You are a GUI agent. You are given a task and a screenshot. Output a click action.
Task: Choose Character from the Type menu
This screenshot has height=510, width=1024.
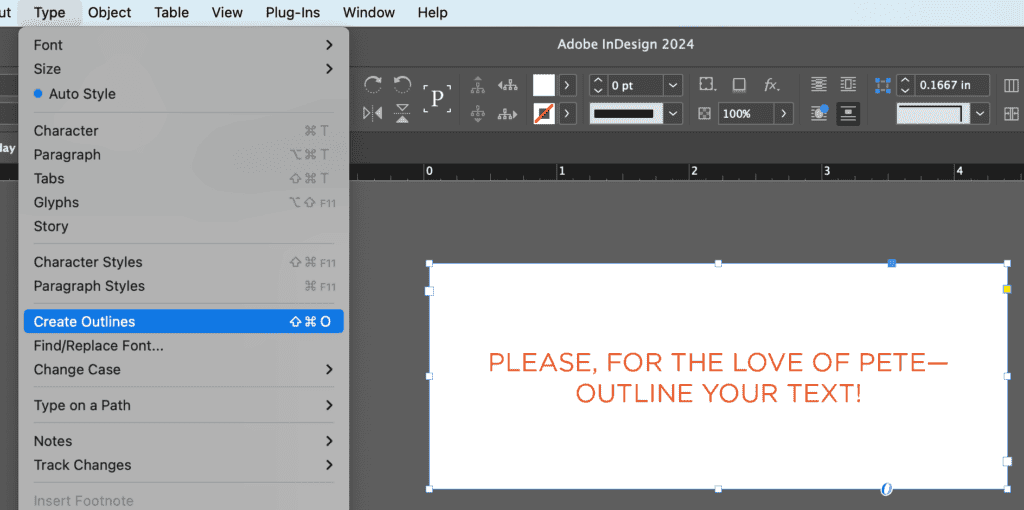point(184,131)
